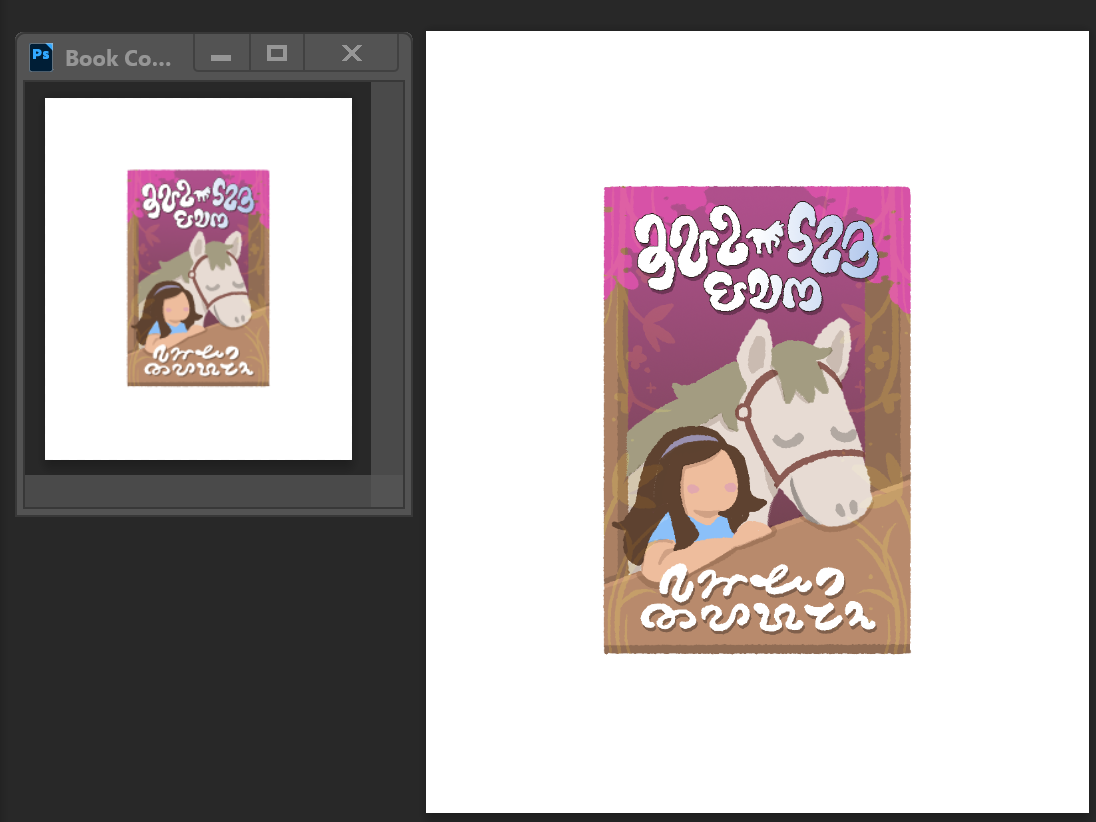Click the vertical scrollbar of the small window
1096x822 pixels.
coord(387,277)
